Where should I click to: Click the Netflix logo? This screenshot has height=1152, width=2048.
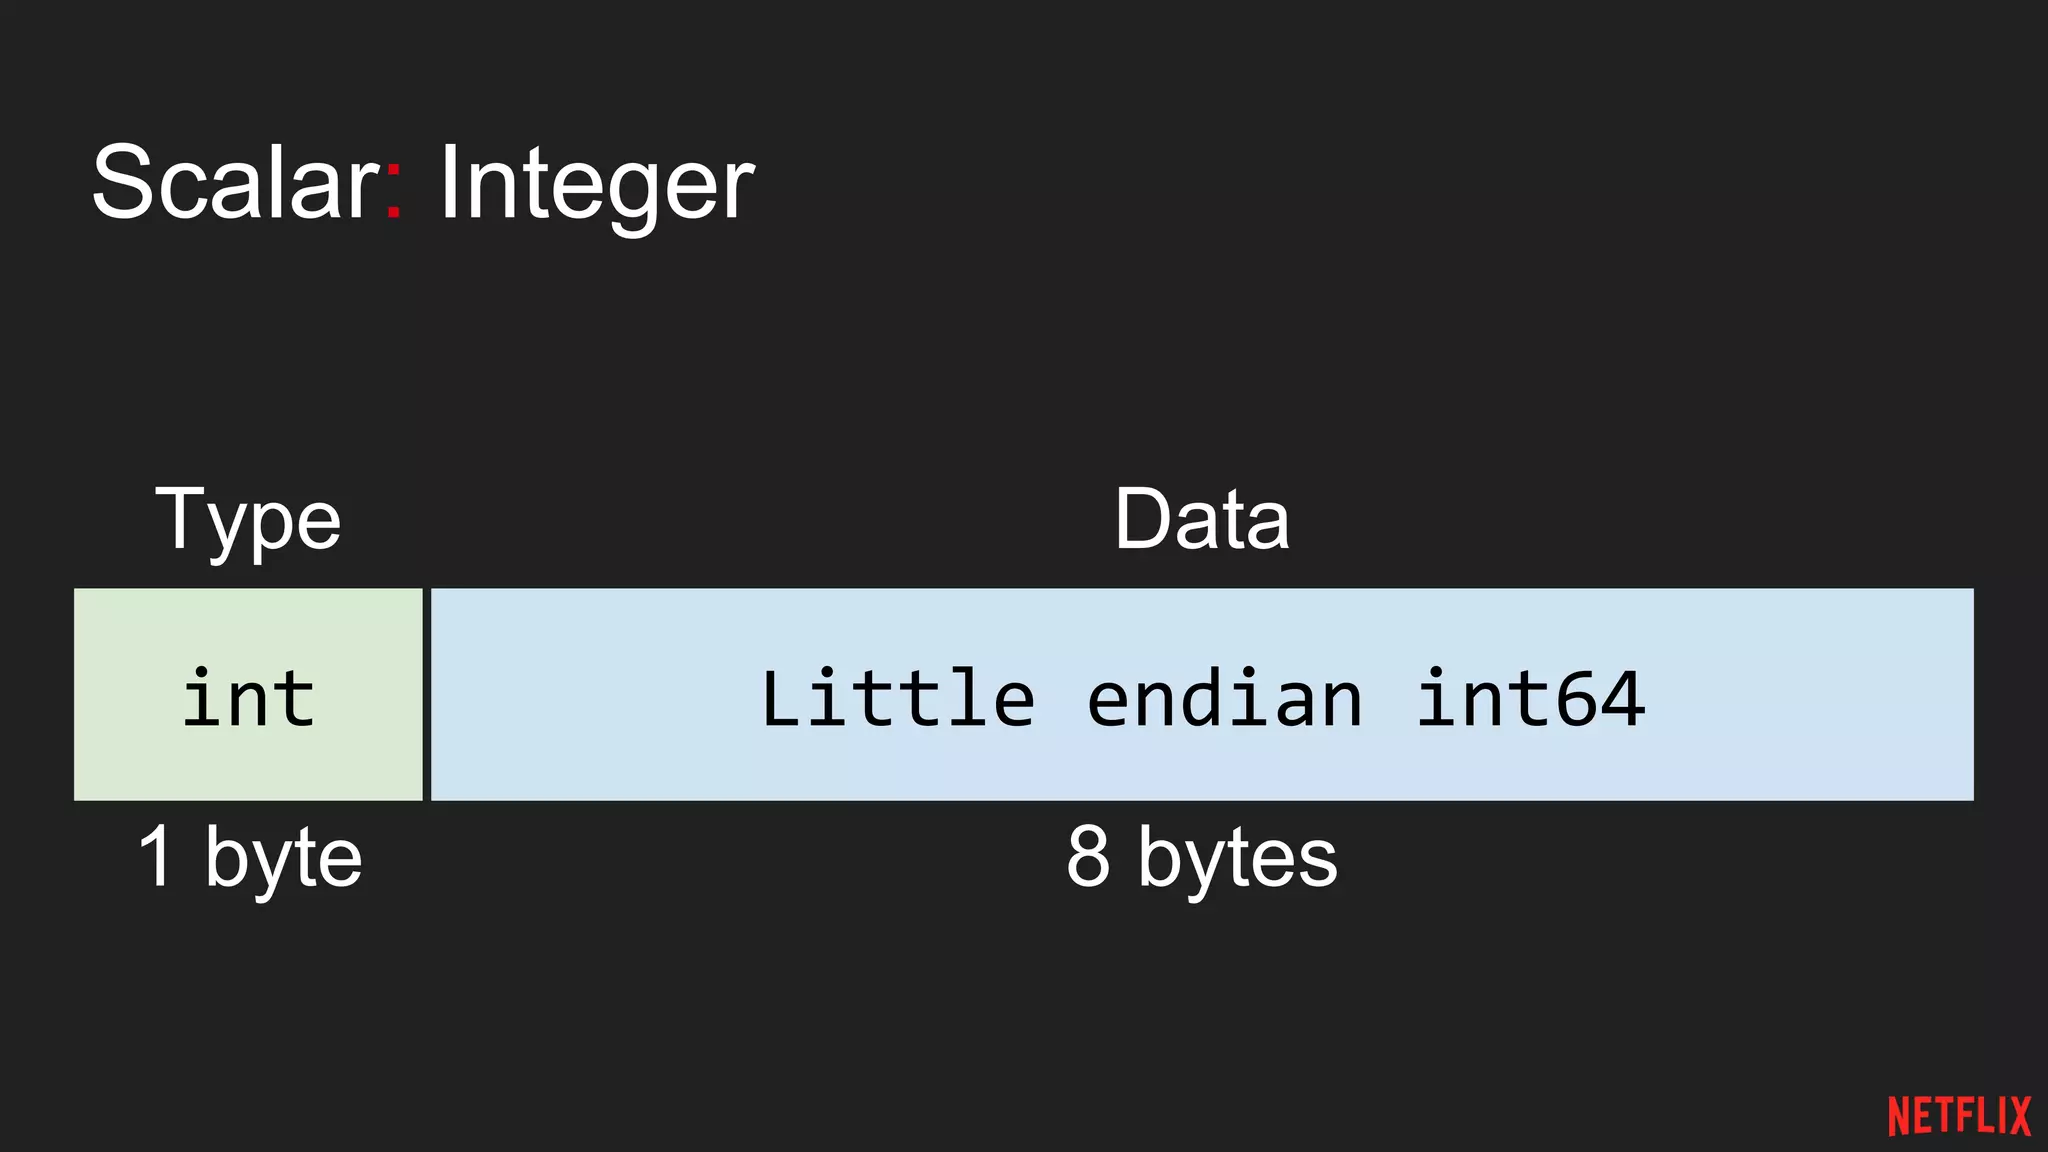(1959, 1116)
